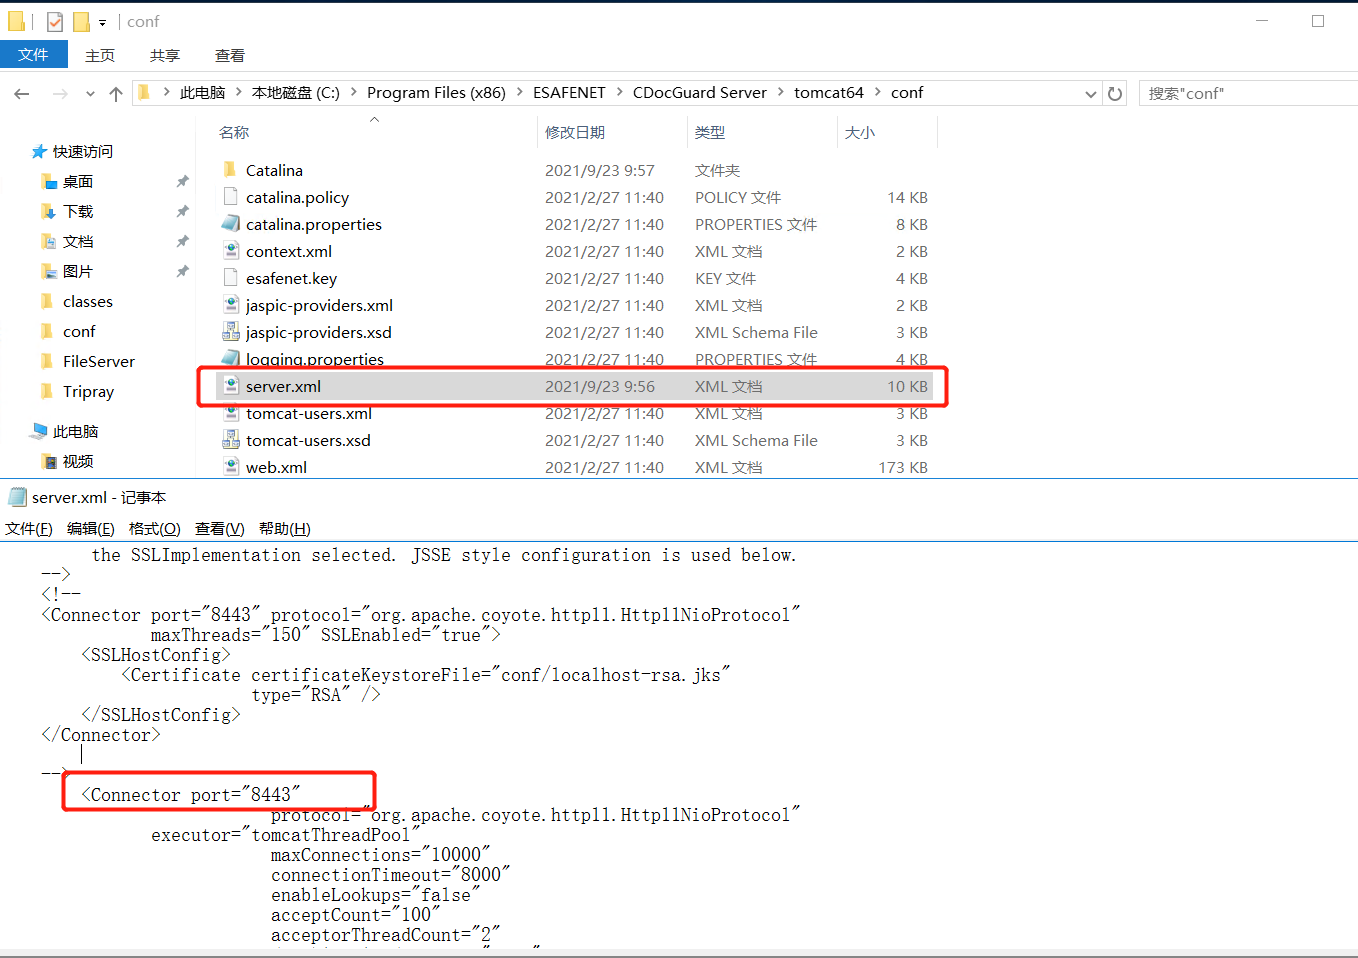
Task: Select the Catalina folder icon
Action: (231, 170)
